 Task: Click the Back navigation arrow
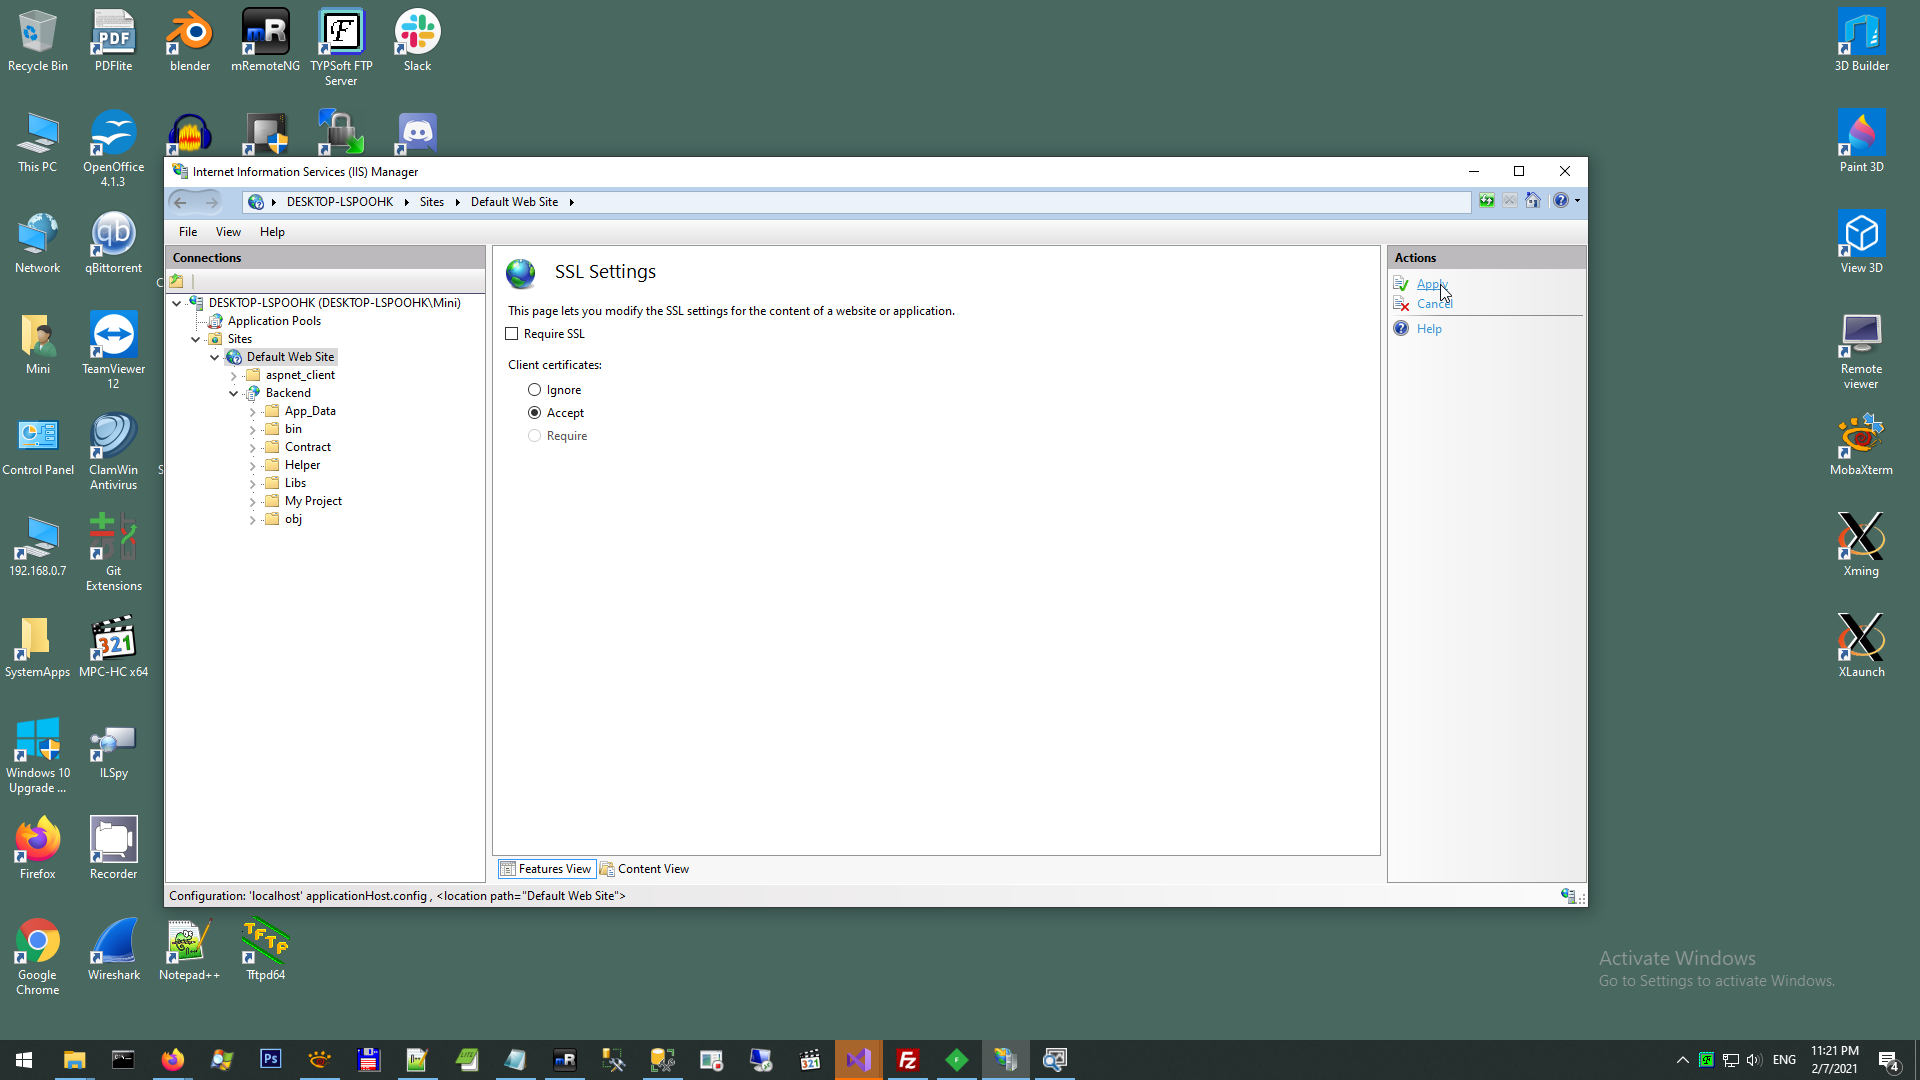pos(180,202)
